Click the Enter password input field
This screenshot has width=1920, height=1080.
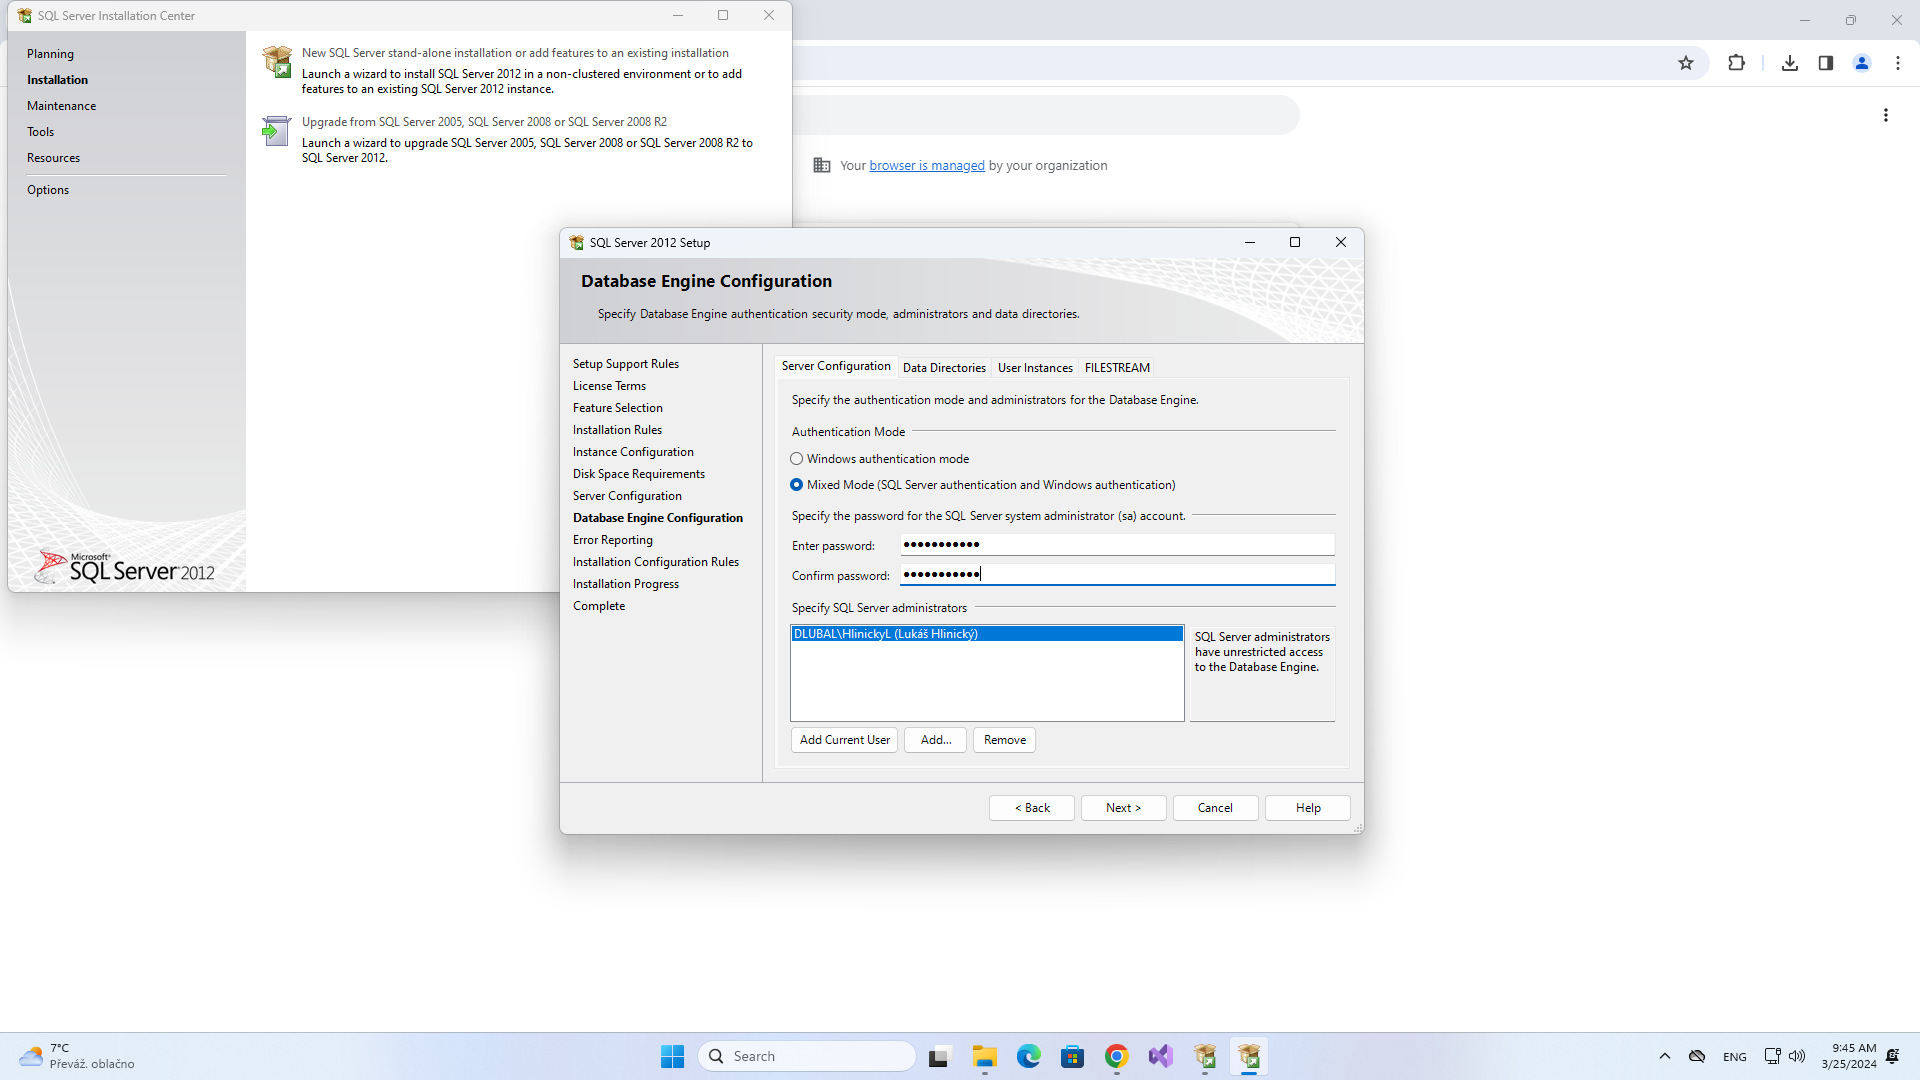coord(1117,545)
